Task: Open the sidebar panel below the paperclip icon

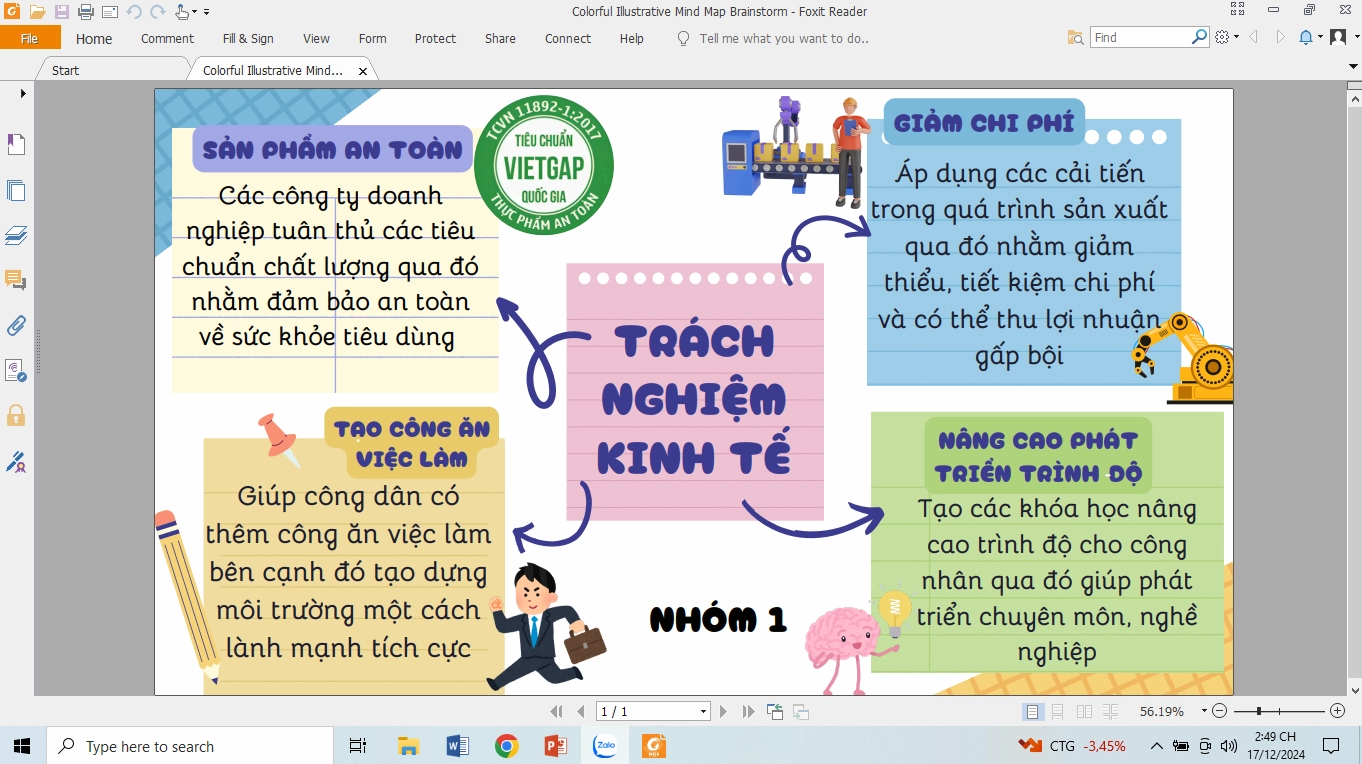Action: (x=16, y=370)
